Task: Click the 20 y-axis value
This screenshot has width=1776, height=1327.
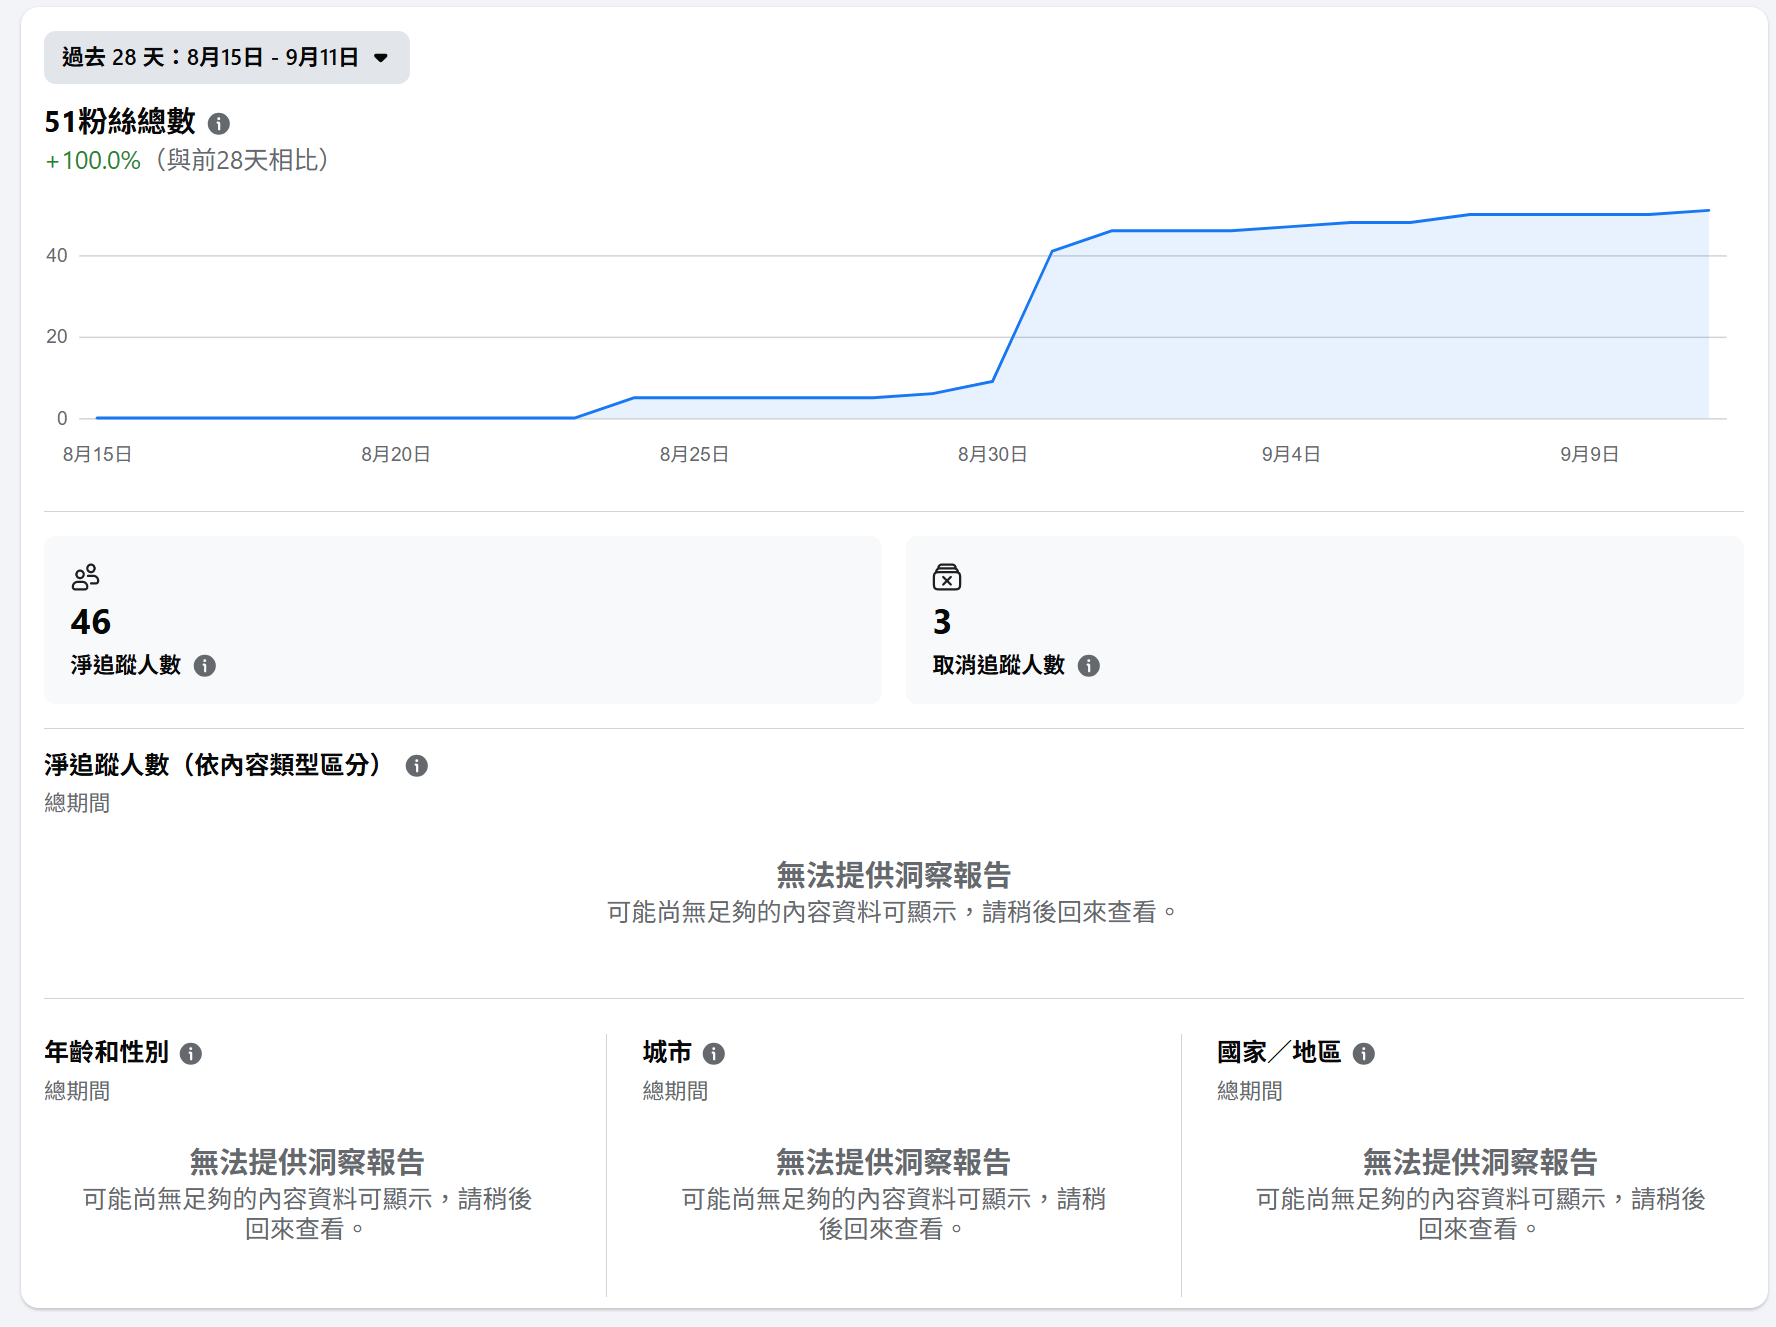Action: (x=57, y=336)
